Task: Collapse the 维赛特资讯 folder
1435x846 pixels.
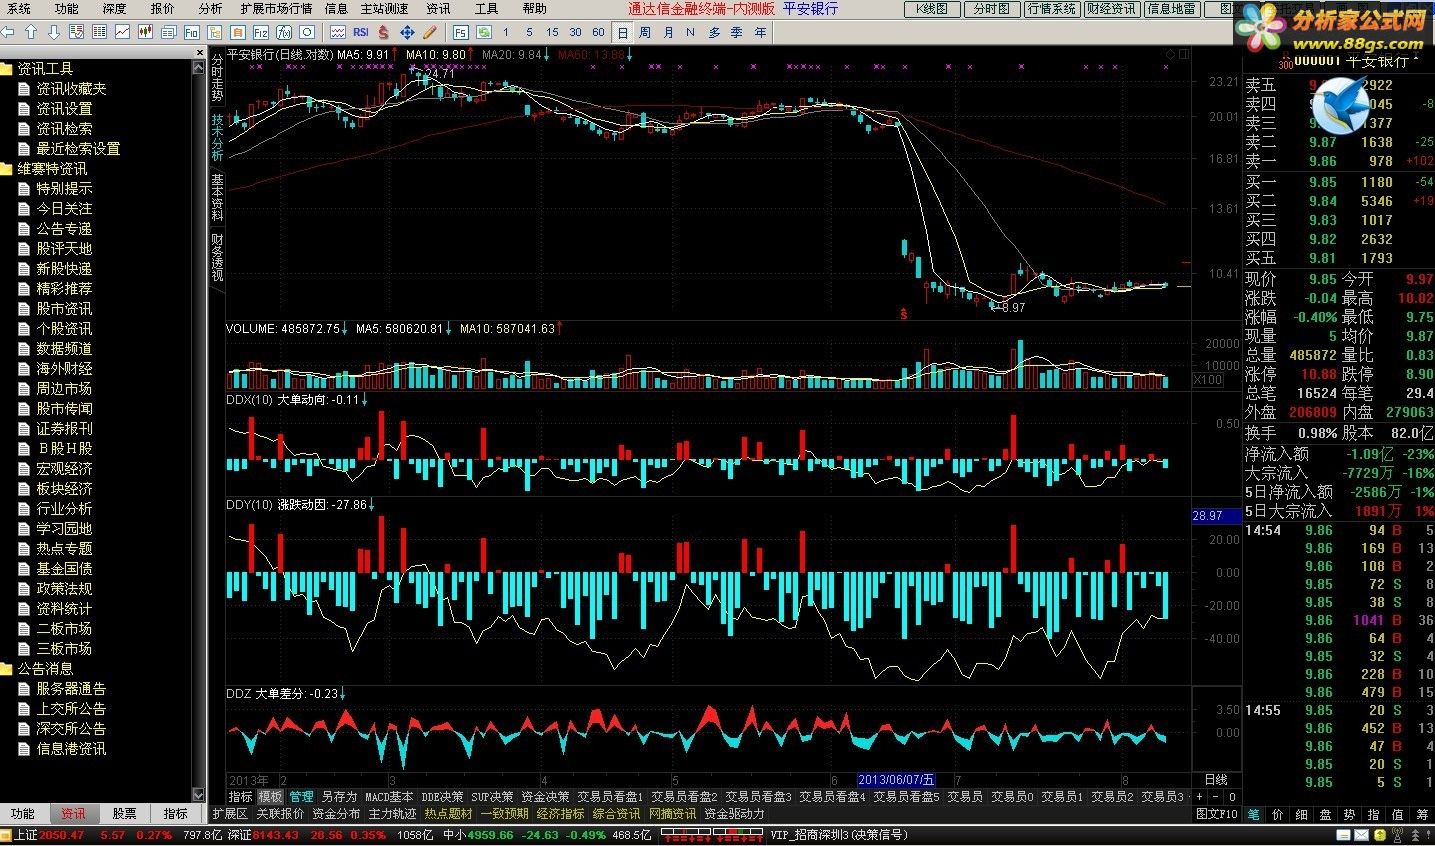Action: point(6,169)
